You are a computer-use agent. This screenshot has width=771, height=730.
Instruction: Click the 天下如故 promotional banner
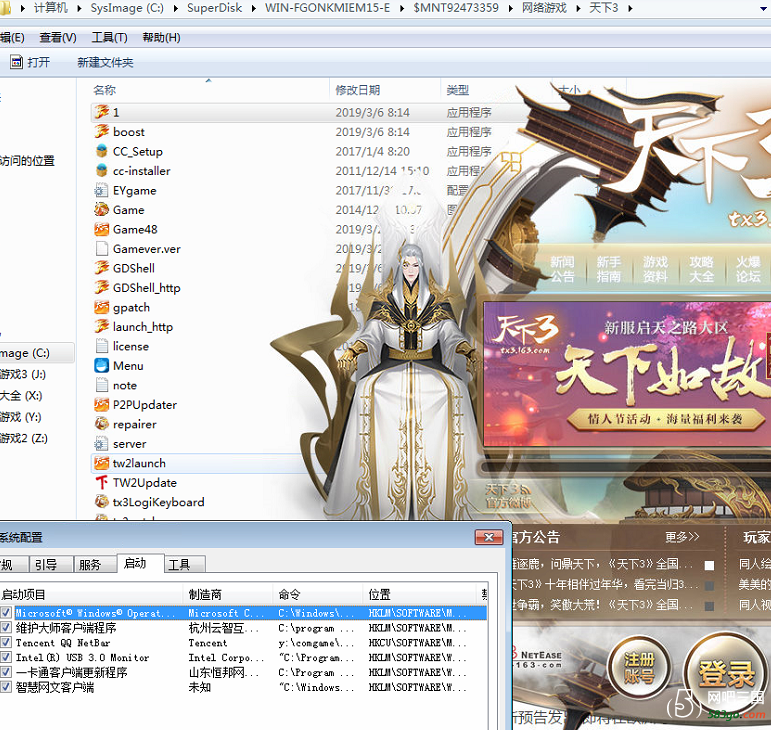point(626,375)
